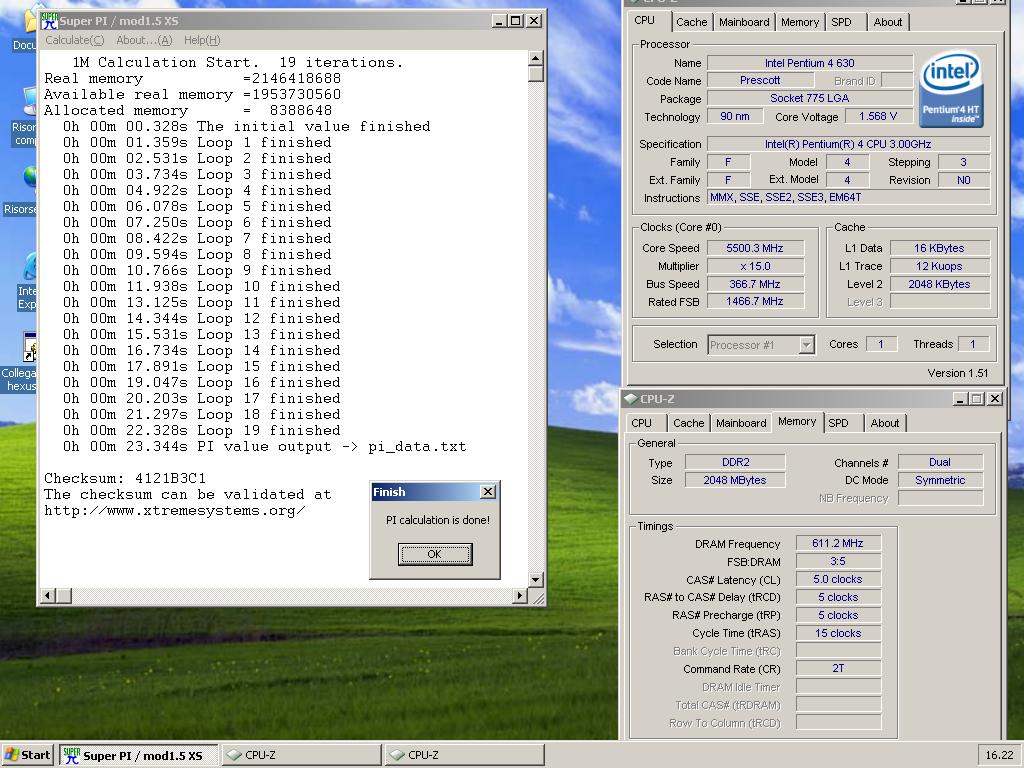Viewport: 1024px width, 768px height.
Task: Click the Channels Dual value
Action: [940, 462]
